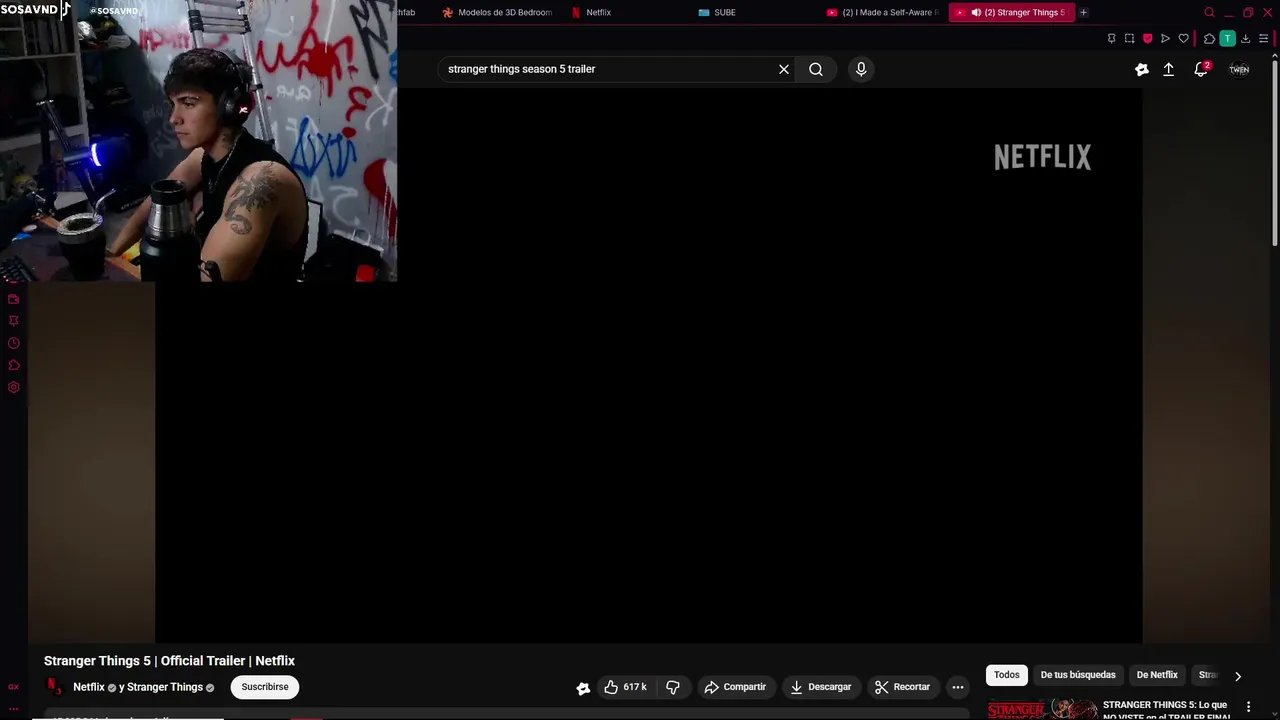Add page to bookmarks with heart icon
Screen dimensions: 1280x720
pyautogui.click(x=1184, y=38)
